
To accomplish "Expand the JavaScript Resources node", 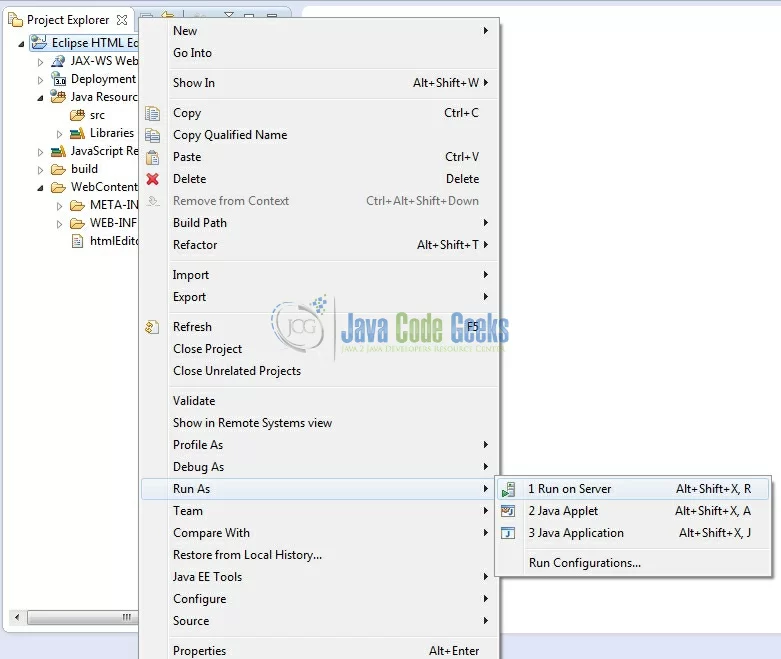I will point(41,152).
